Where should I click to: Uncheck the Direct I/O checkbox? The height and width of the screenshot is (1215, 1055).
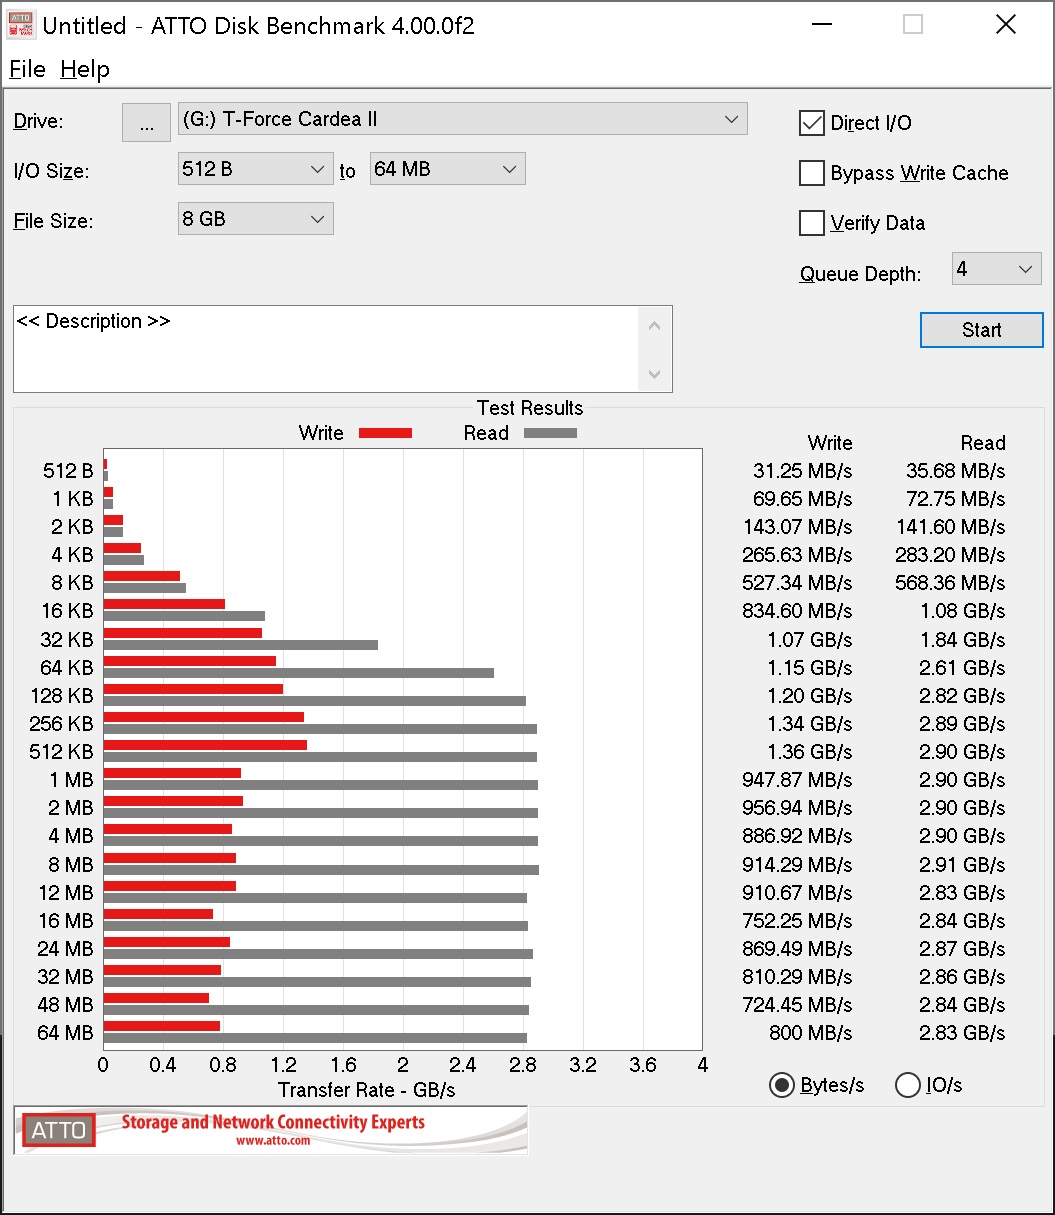point(811,123)
